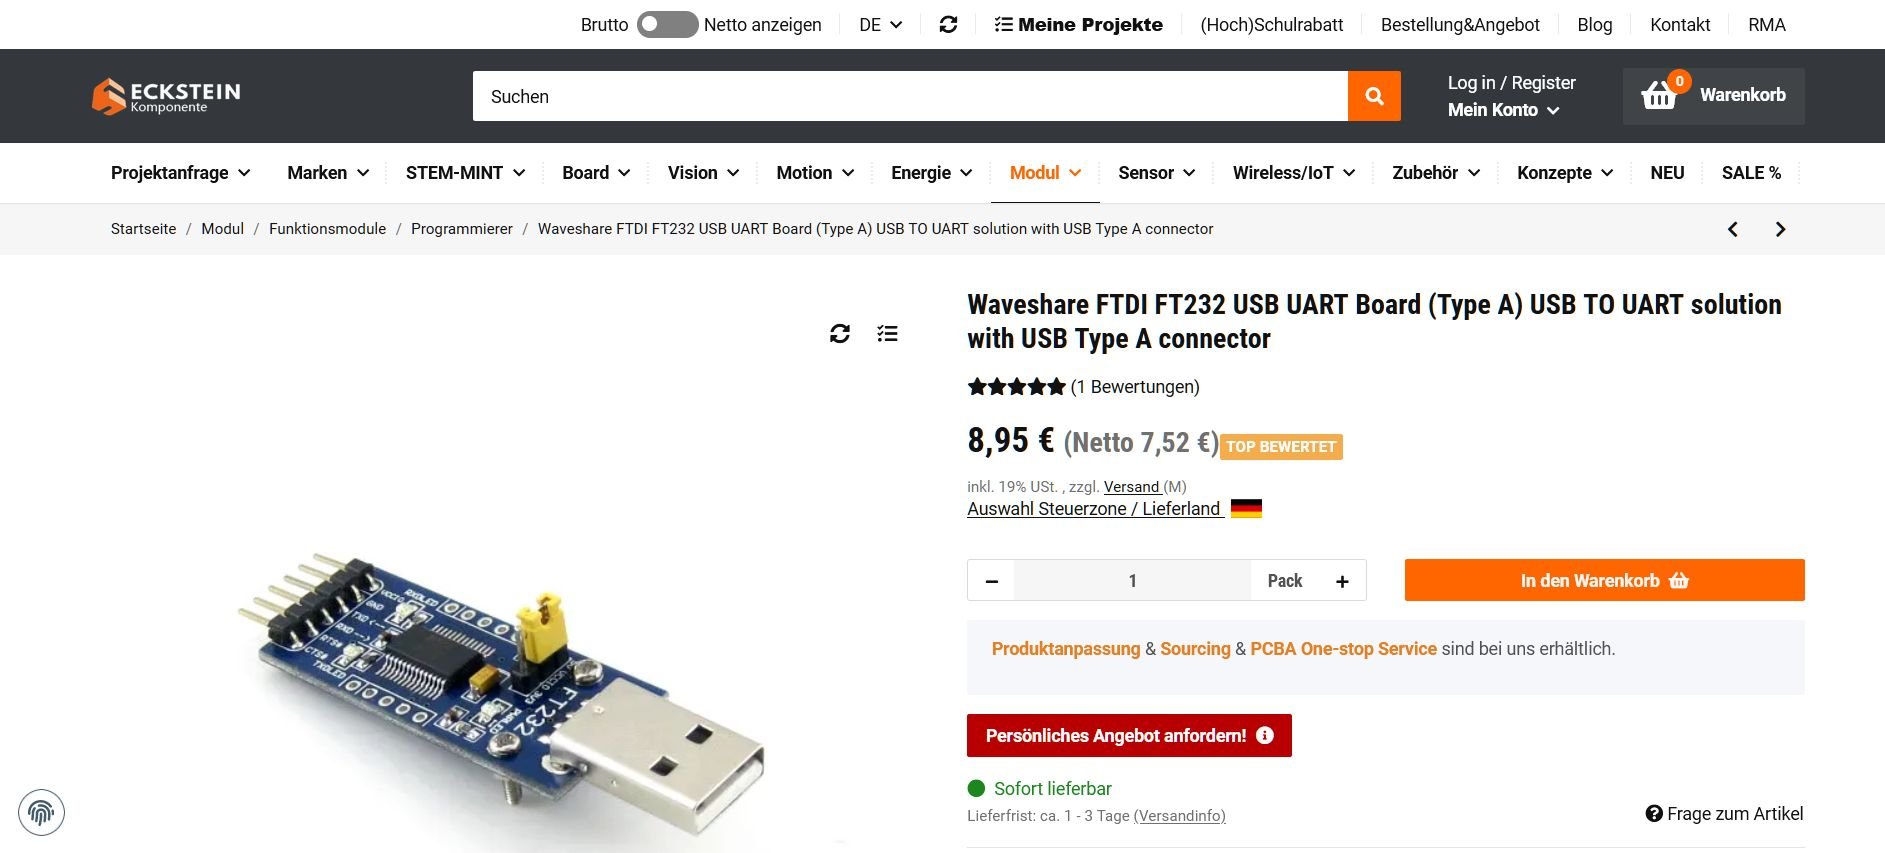
Task: Select the SALE % menu item
Action: 1751,173
